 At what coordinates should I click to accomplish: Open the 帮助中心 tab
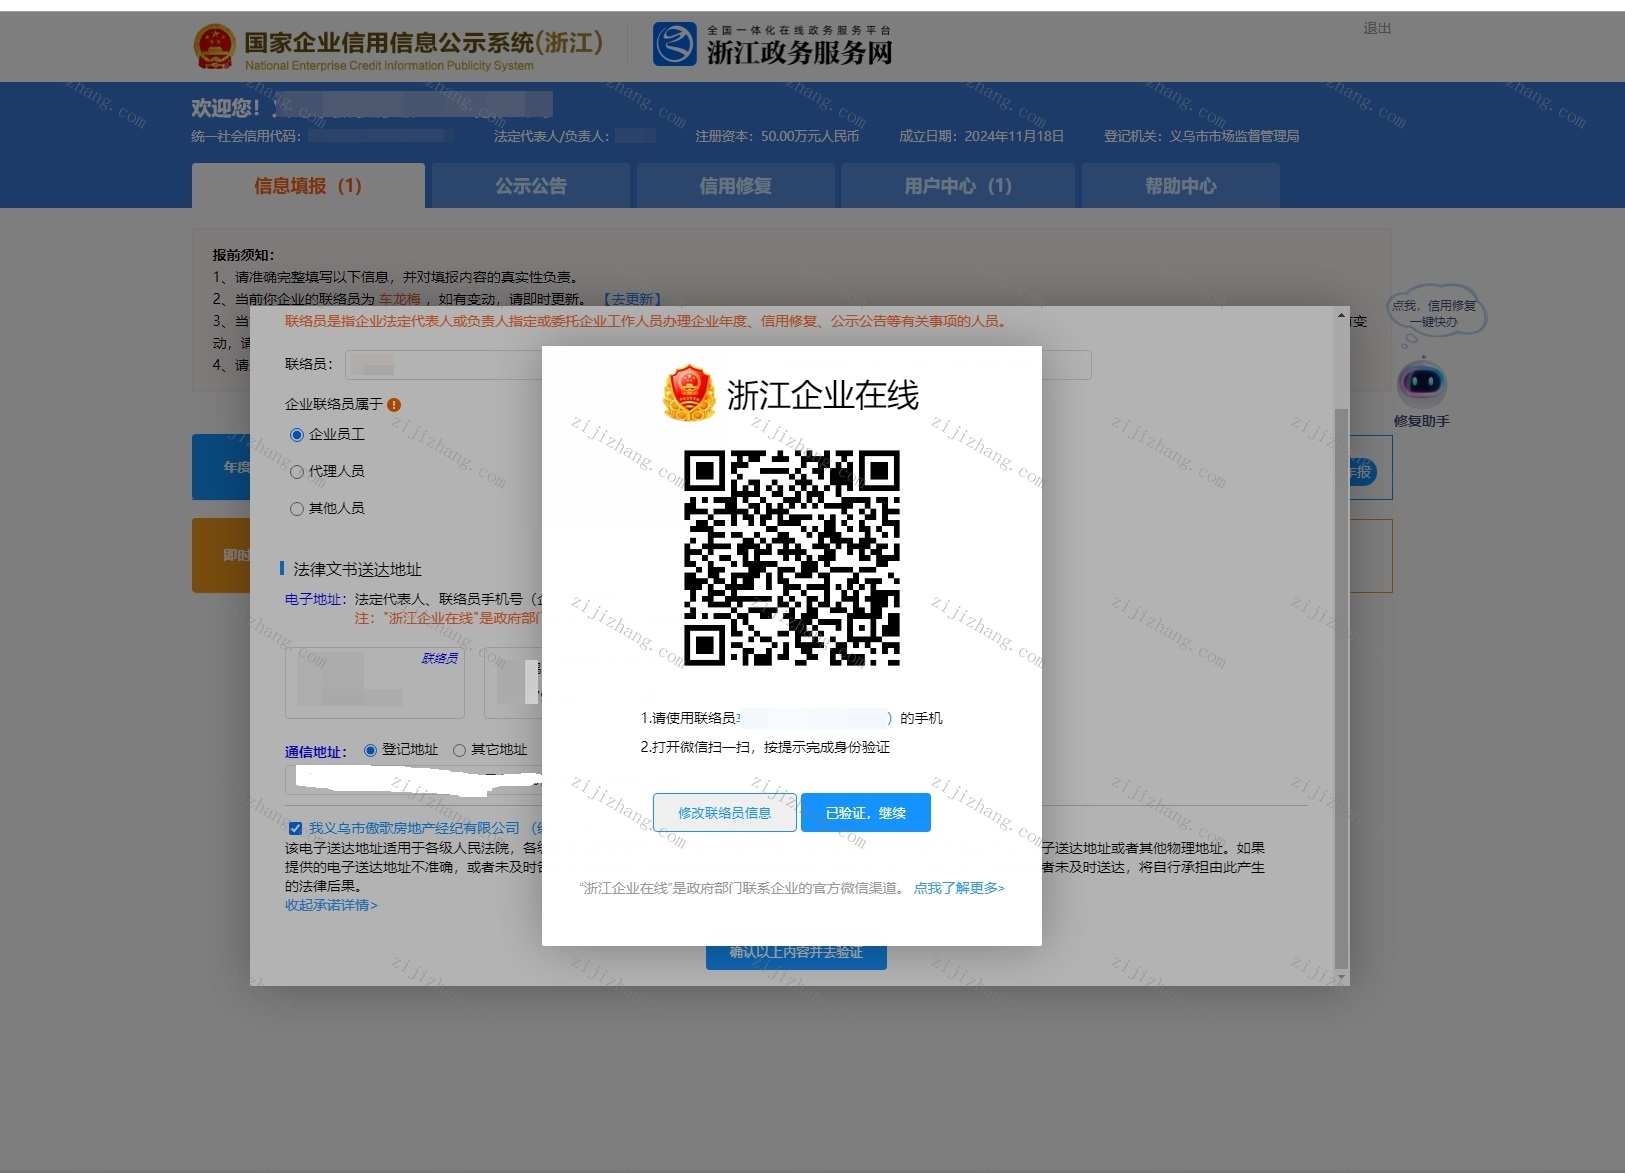pyautogui.click(x=1181, y=186)
